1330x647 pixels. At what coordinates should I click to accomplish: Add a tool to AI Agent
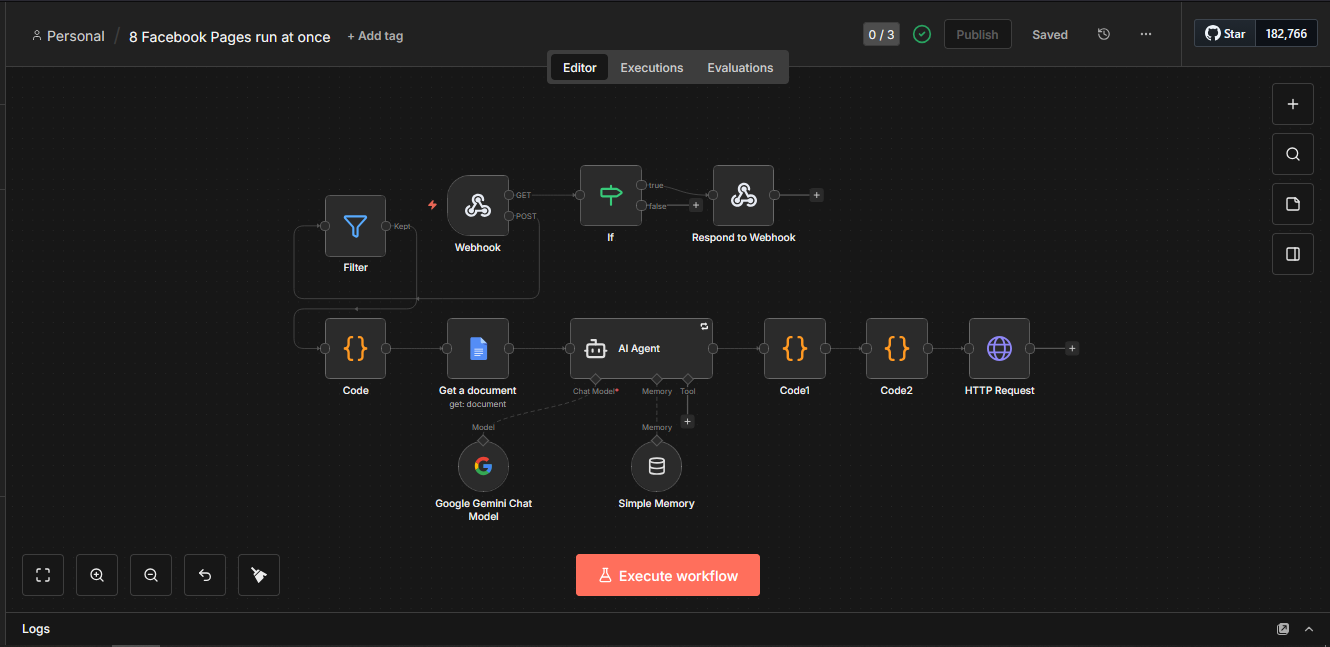click(687, 422)
